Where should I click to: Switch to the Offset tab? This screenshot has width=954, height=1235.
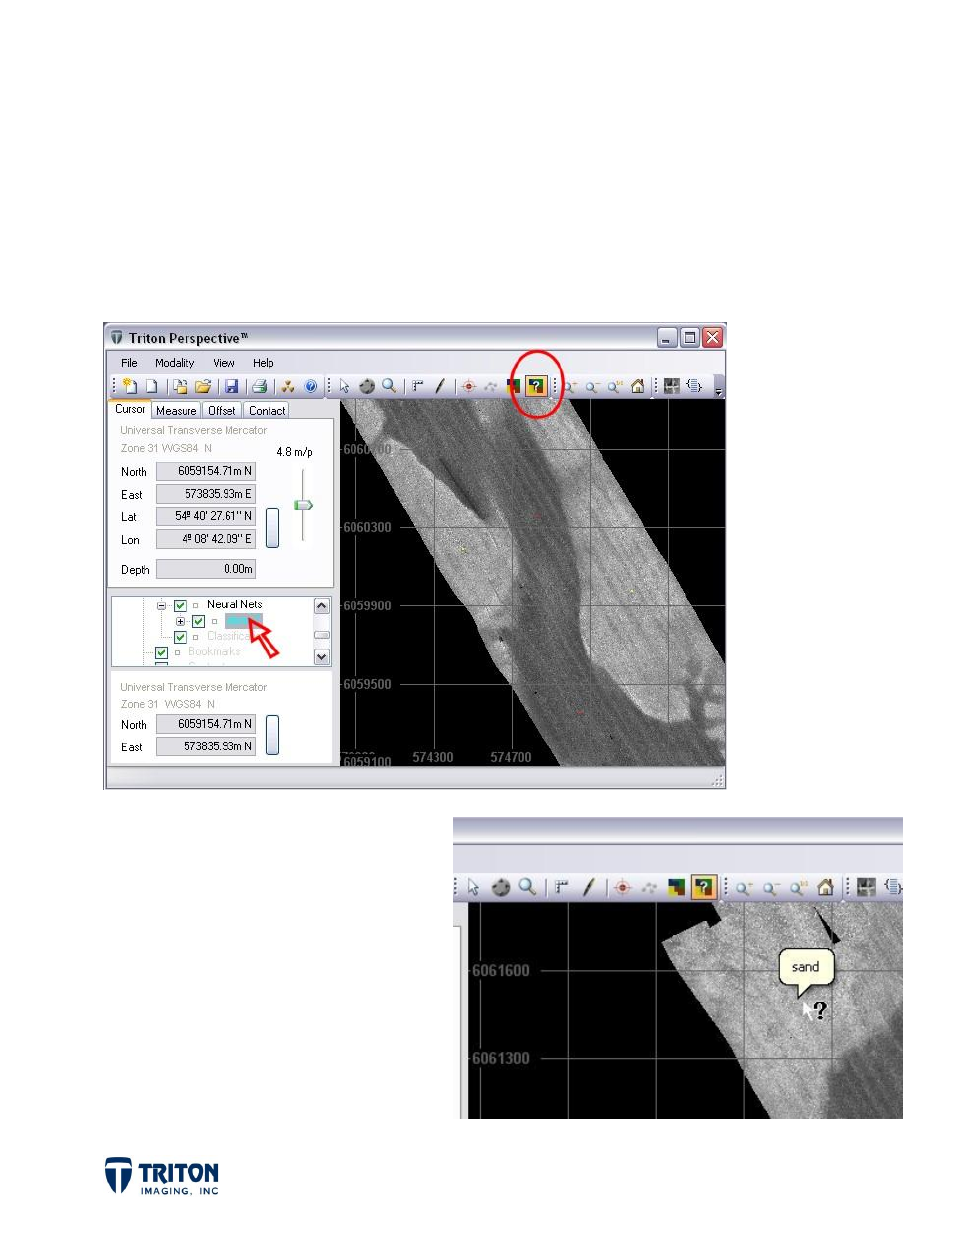(x=222, y=411)
